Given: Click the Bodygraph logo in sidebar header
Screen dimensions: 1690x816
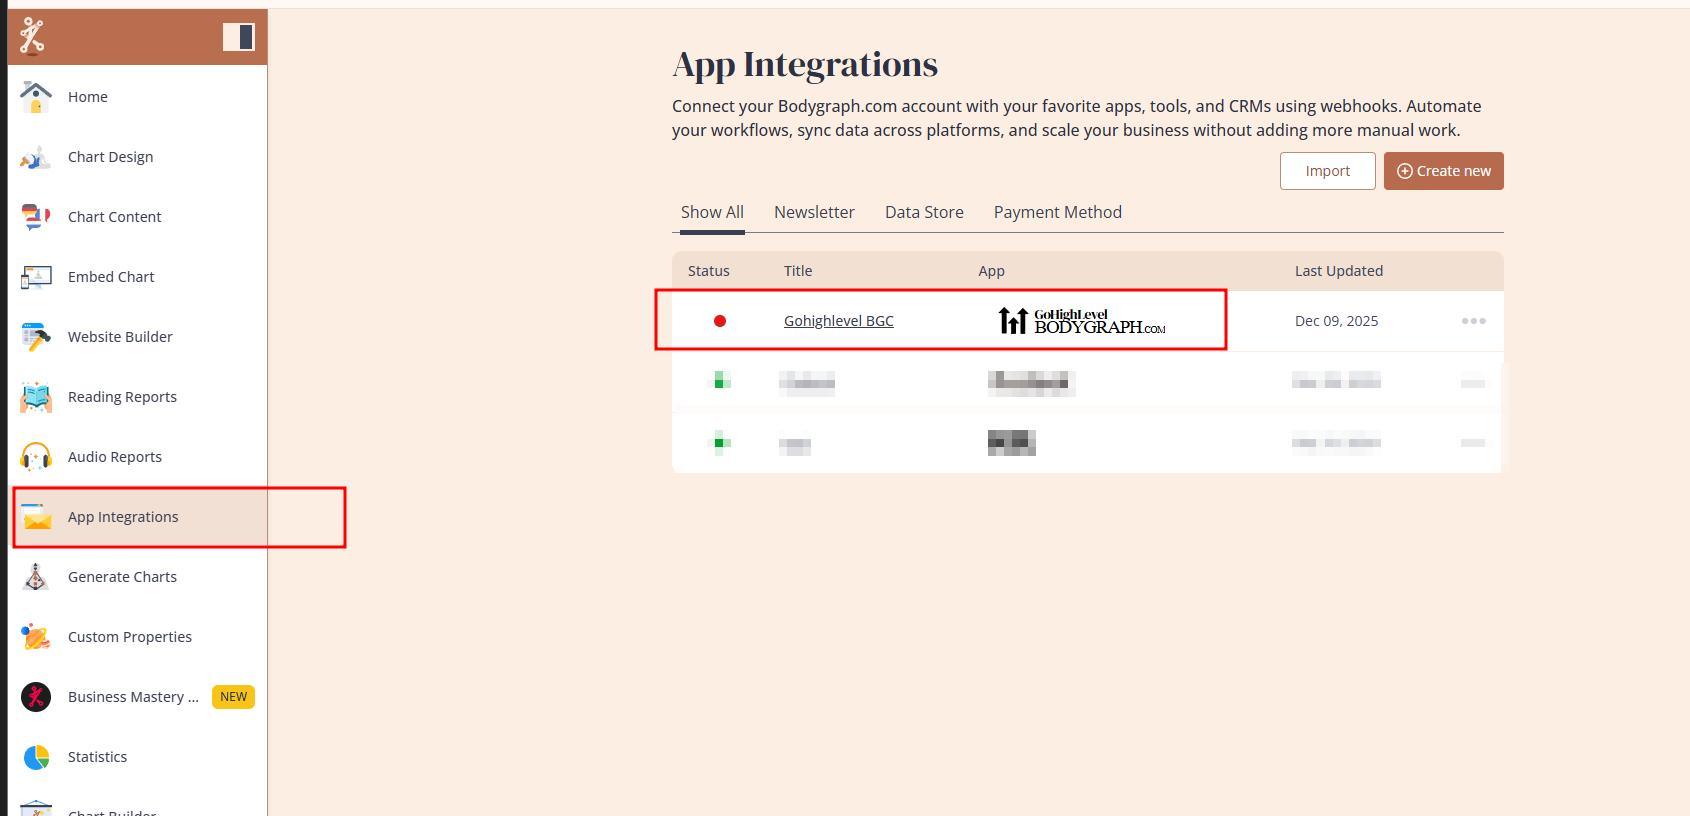Looking at the screenshot, I should coord(32,36).
